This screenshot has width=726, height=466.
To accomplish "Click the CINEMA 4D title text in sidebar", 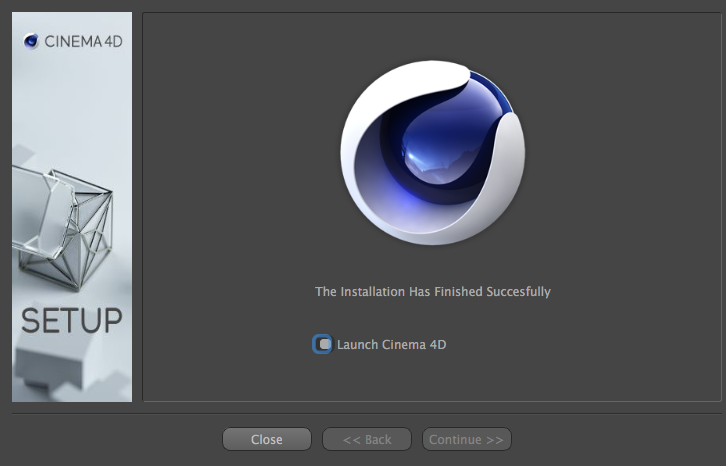I will (x=83, y=42).
